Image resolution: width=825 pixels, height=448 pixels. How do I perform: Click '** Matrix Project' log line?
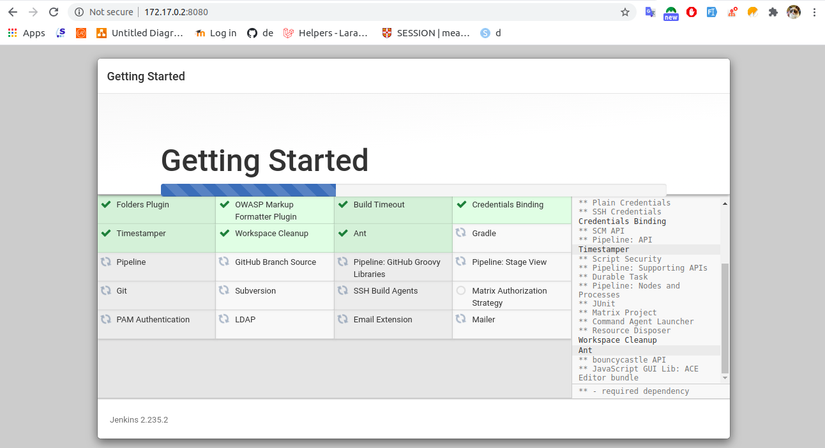pos(617,312)
